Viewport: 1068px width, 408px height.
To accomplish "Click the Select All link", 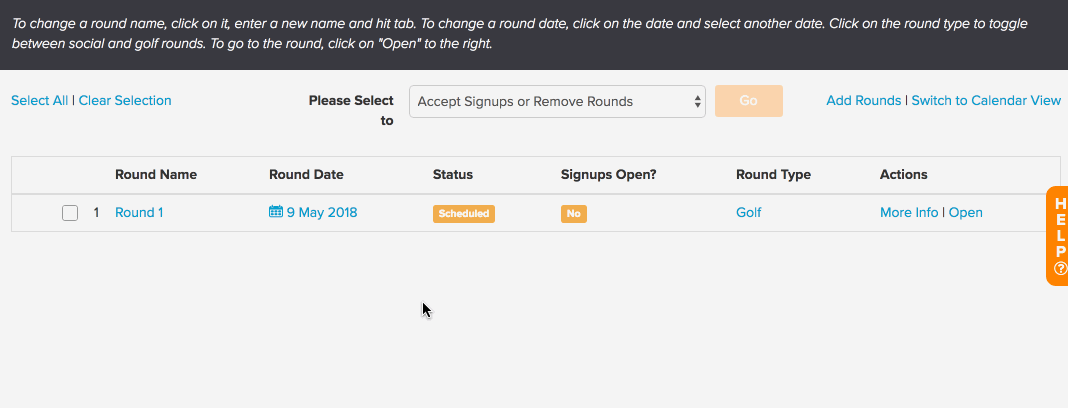I will click(40, 101).
